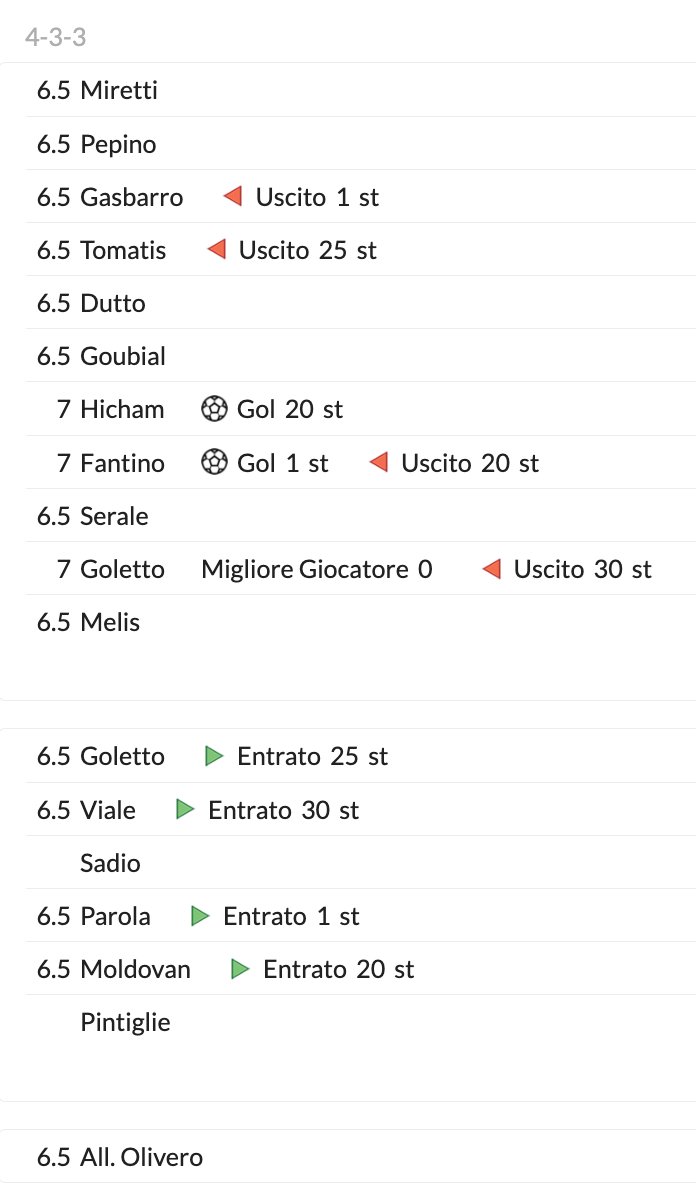Image resolution: width=696 pixels, height=1190 pixels.
Task: Click the Gol 20 st text for Hicham
Action: click(290, 409)
